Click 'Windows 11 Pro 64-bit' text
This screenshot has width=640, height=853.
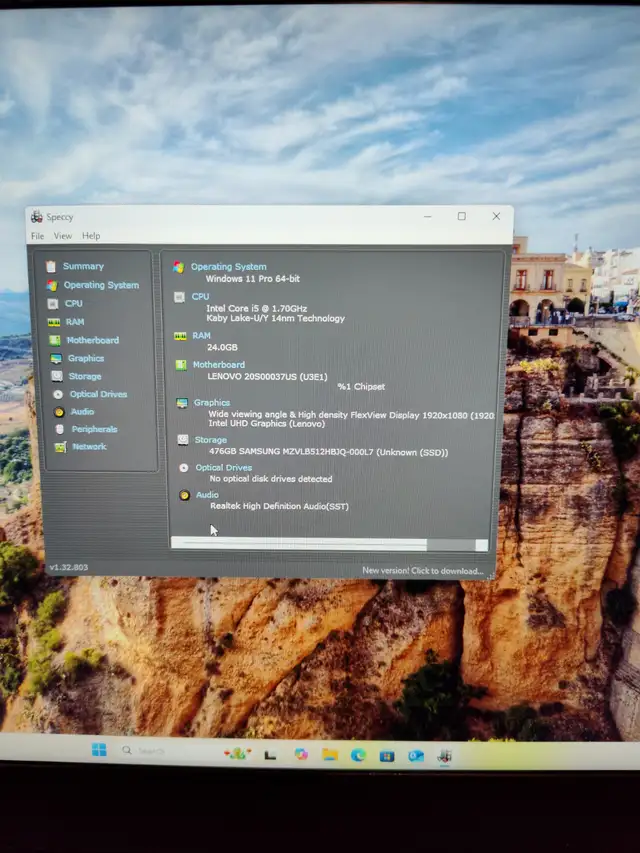point(253,279)
